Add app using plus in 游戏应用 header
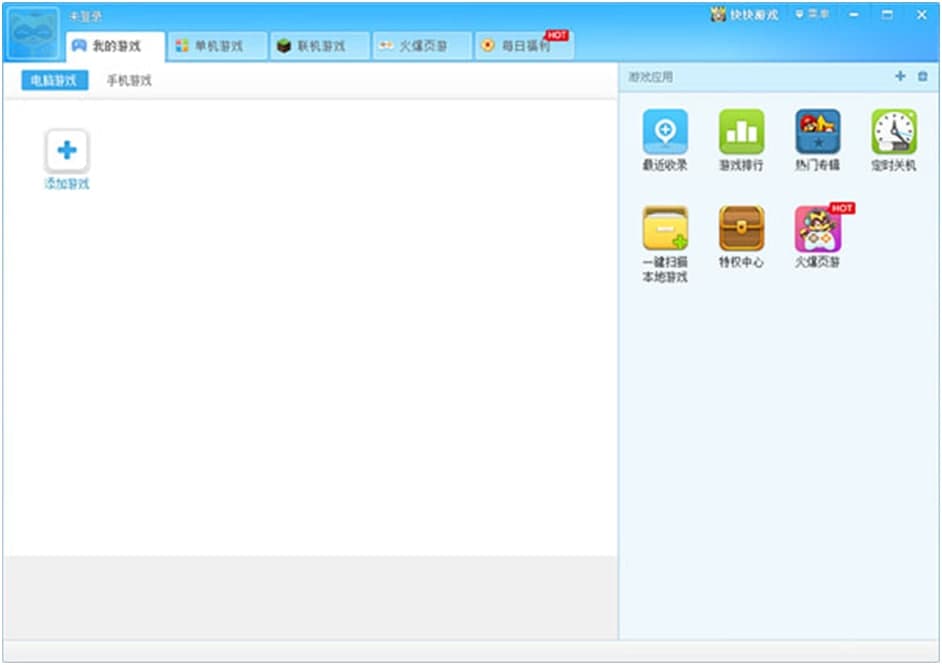This screenshot has height=665, width=942. 900,76
